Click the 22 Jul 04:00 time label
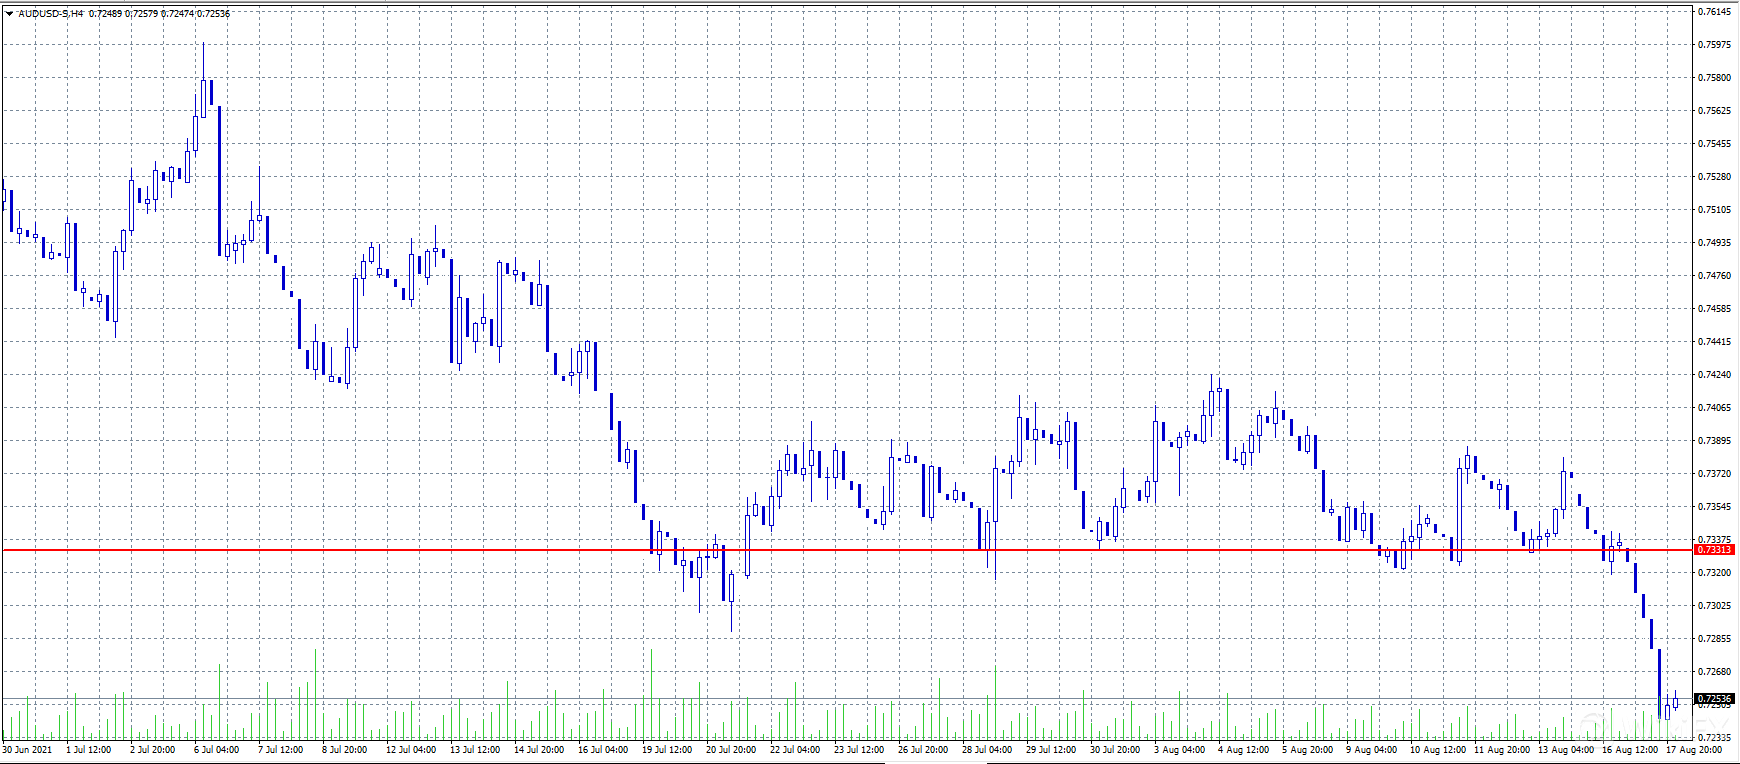Viewport: 1740px width, 764px height. (795, 749)
